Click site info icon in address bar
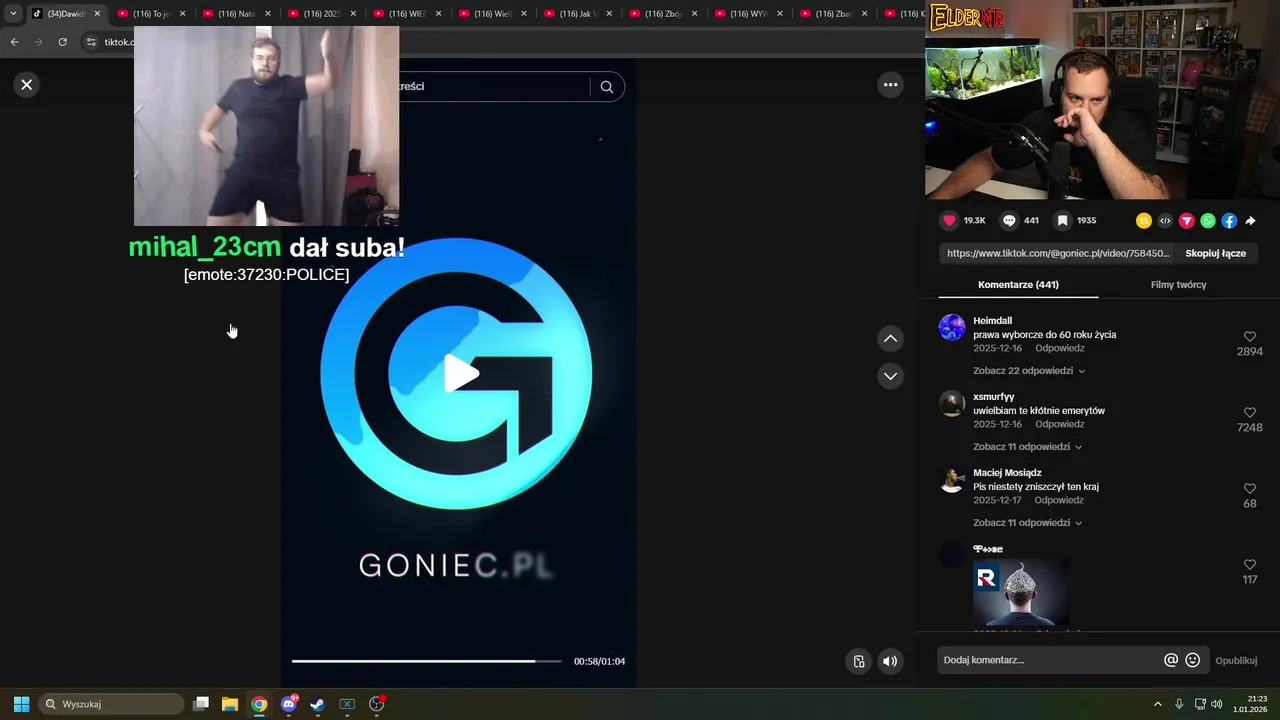This screenshot has height=720, width=1280. 91,42
